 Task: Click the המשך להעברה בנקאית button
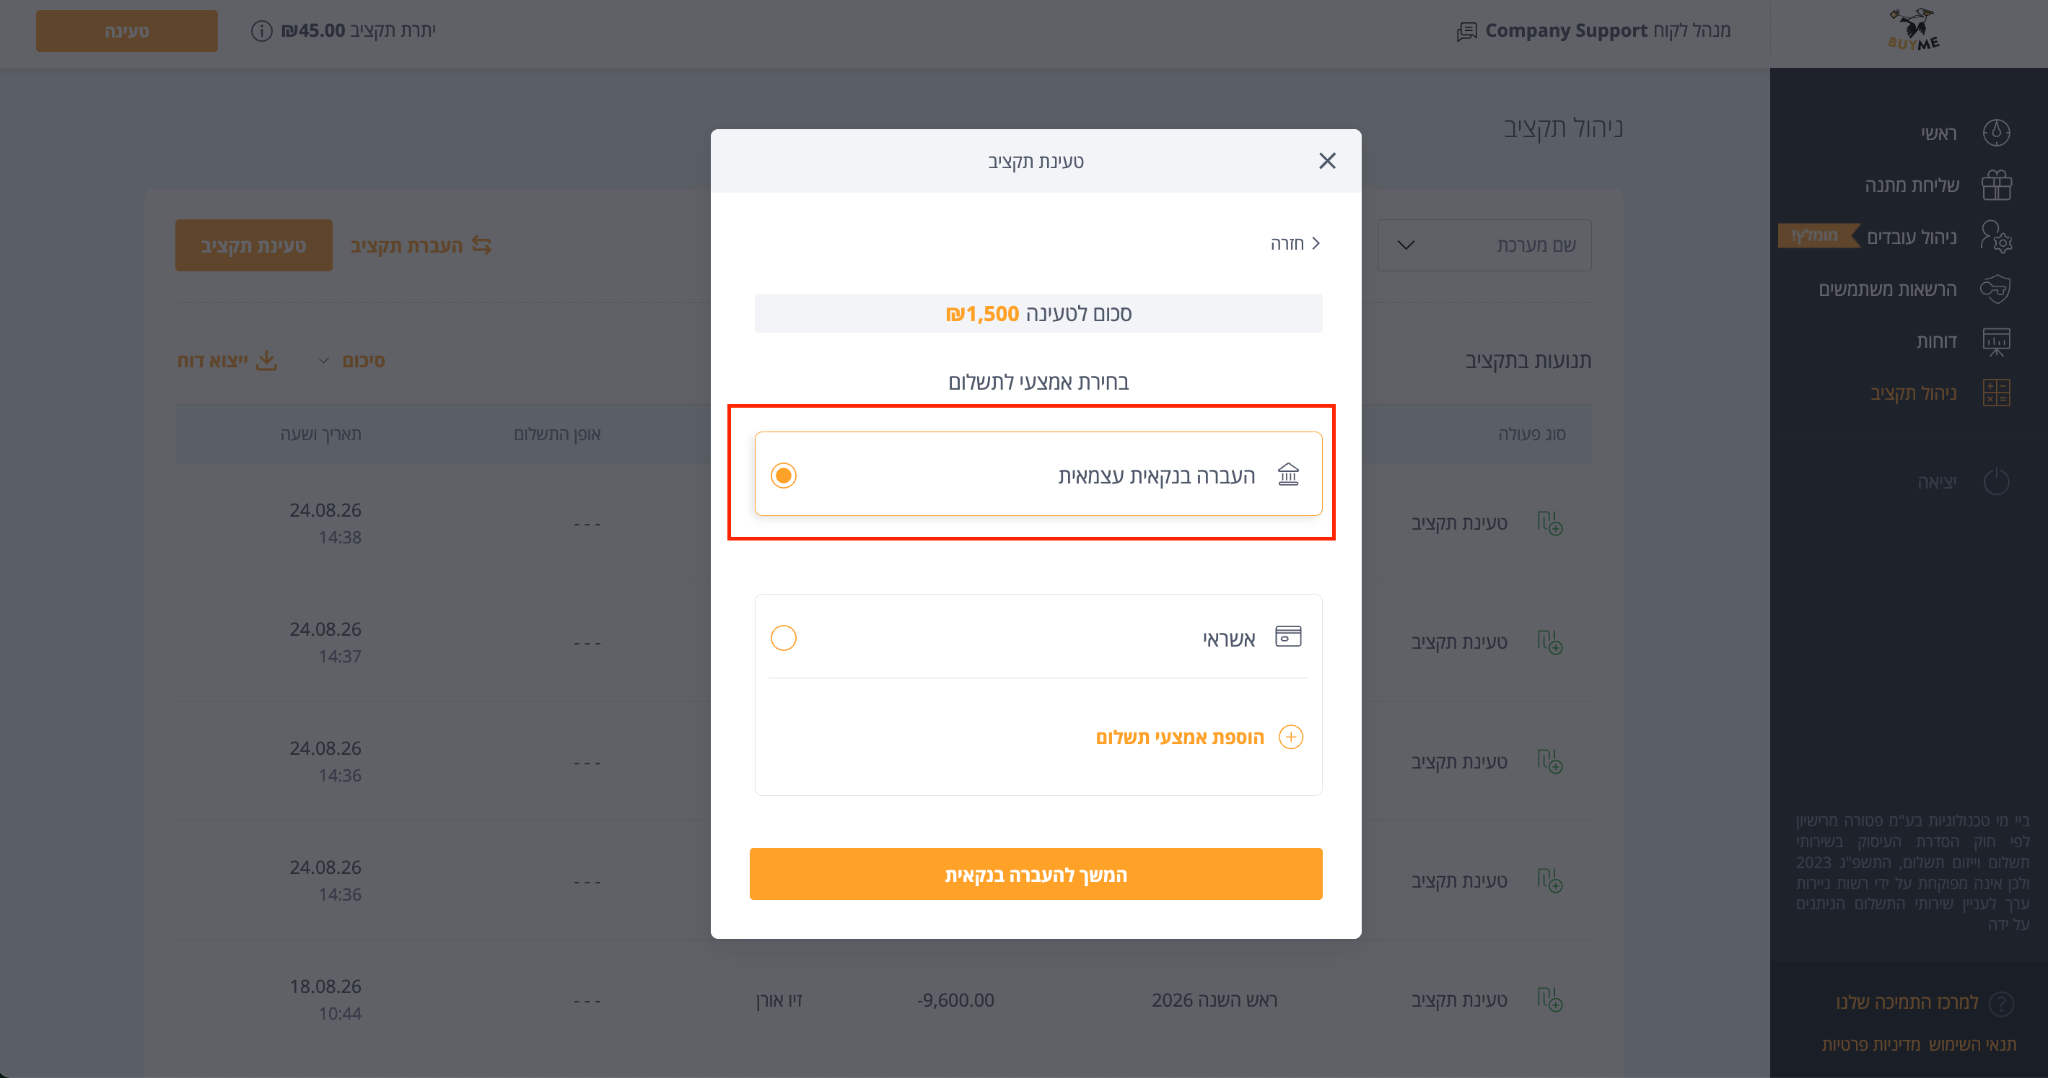tap(1036, 874)
